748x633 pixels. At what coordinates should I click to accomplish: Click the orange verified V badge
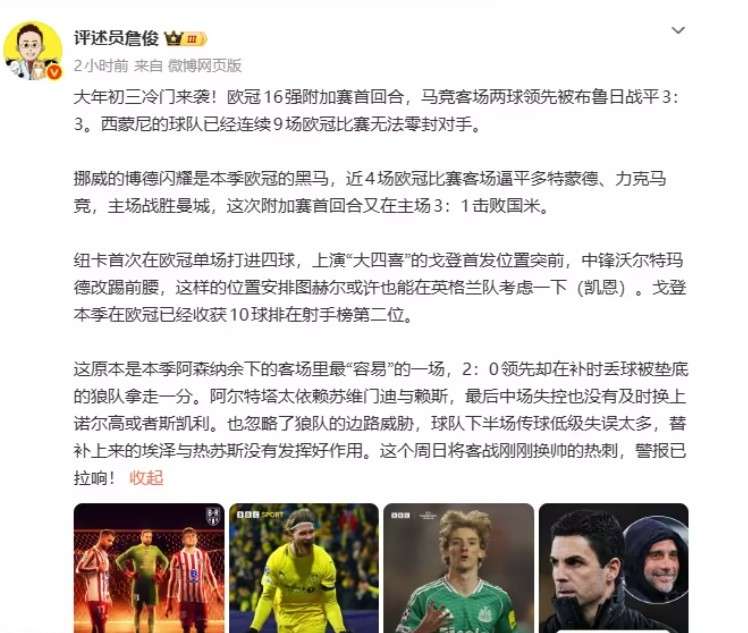pos(55,72)
